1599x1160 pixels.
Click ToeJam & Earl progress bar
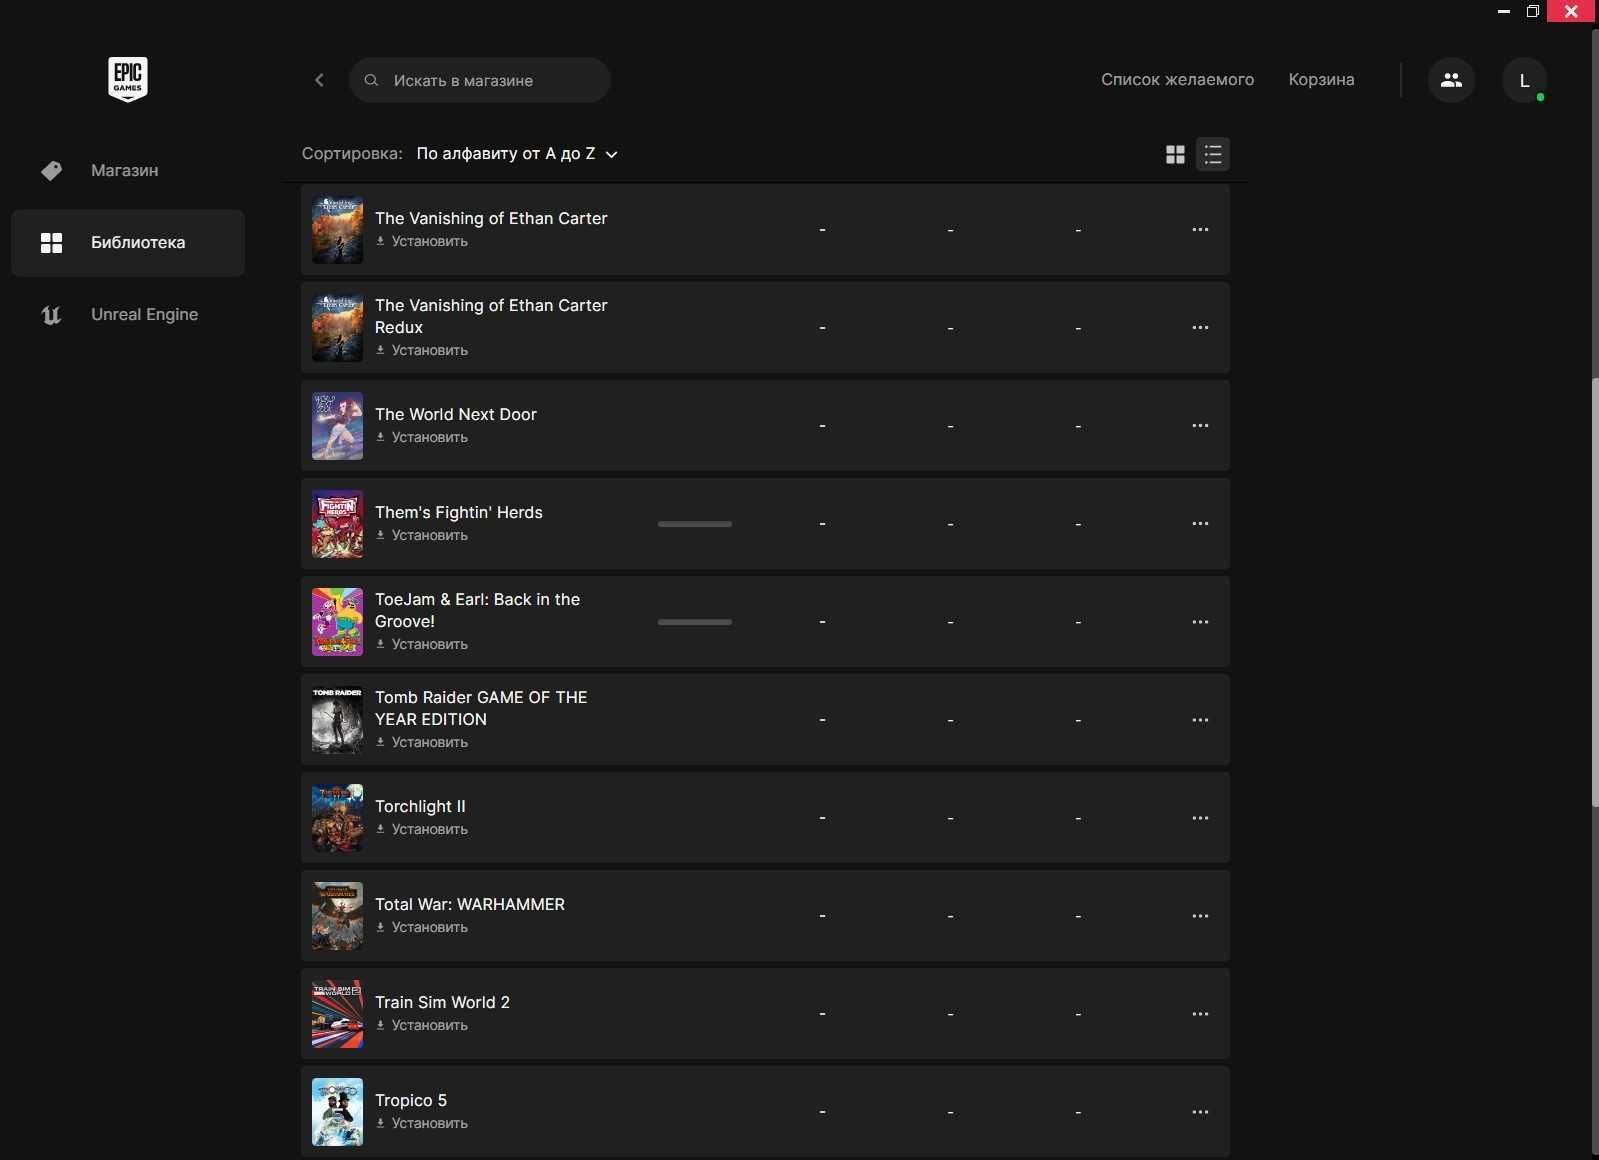tap(695, 622)
